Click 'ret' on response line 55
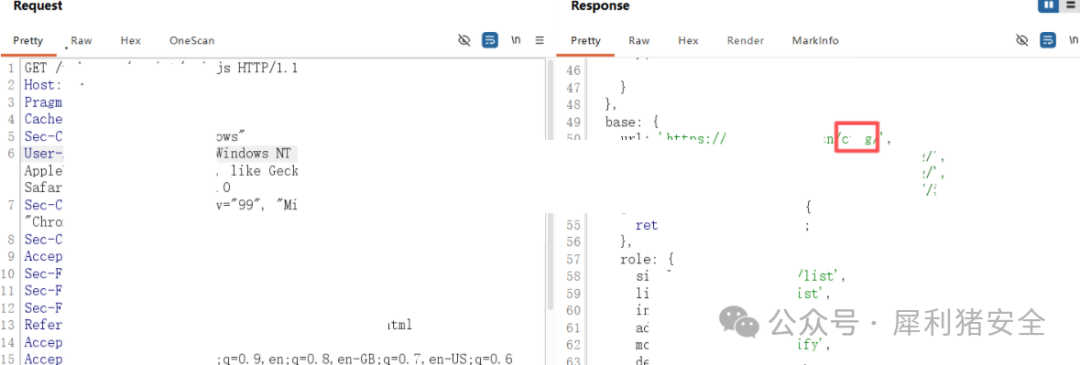Screen dimensions: 1080x365 click(647, 225)
